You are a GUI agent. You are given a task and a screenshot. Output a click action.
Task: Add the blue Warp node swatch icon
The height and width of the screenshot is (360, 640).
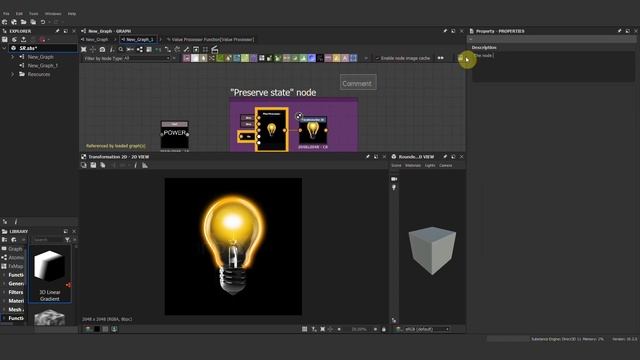point(312,58)
